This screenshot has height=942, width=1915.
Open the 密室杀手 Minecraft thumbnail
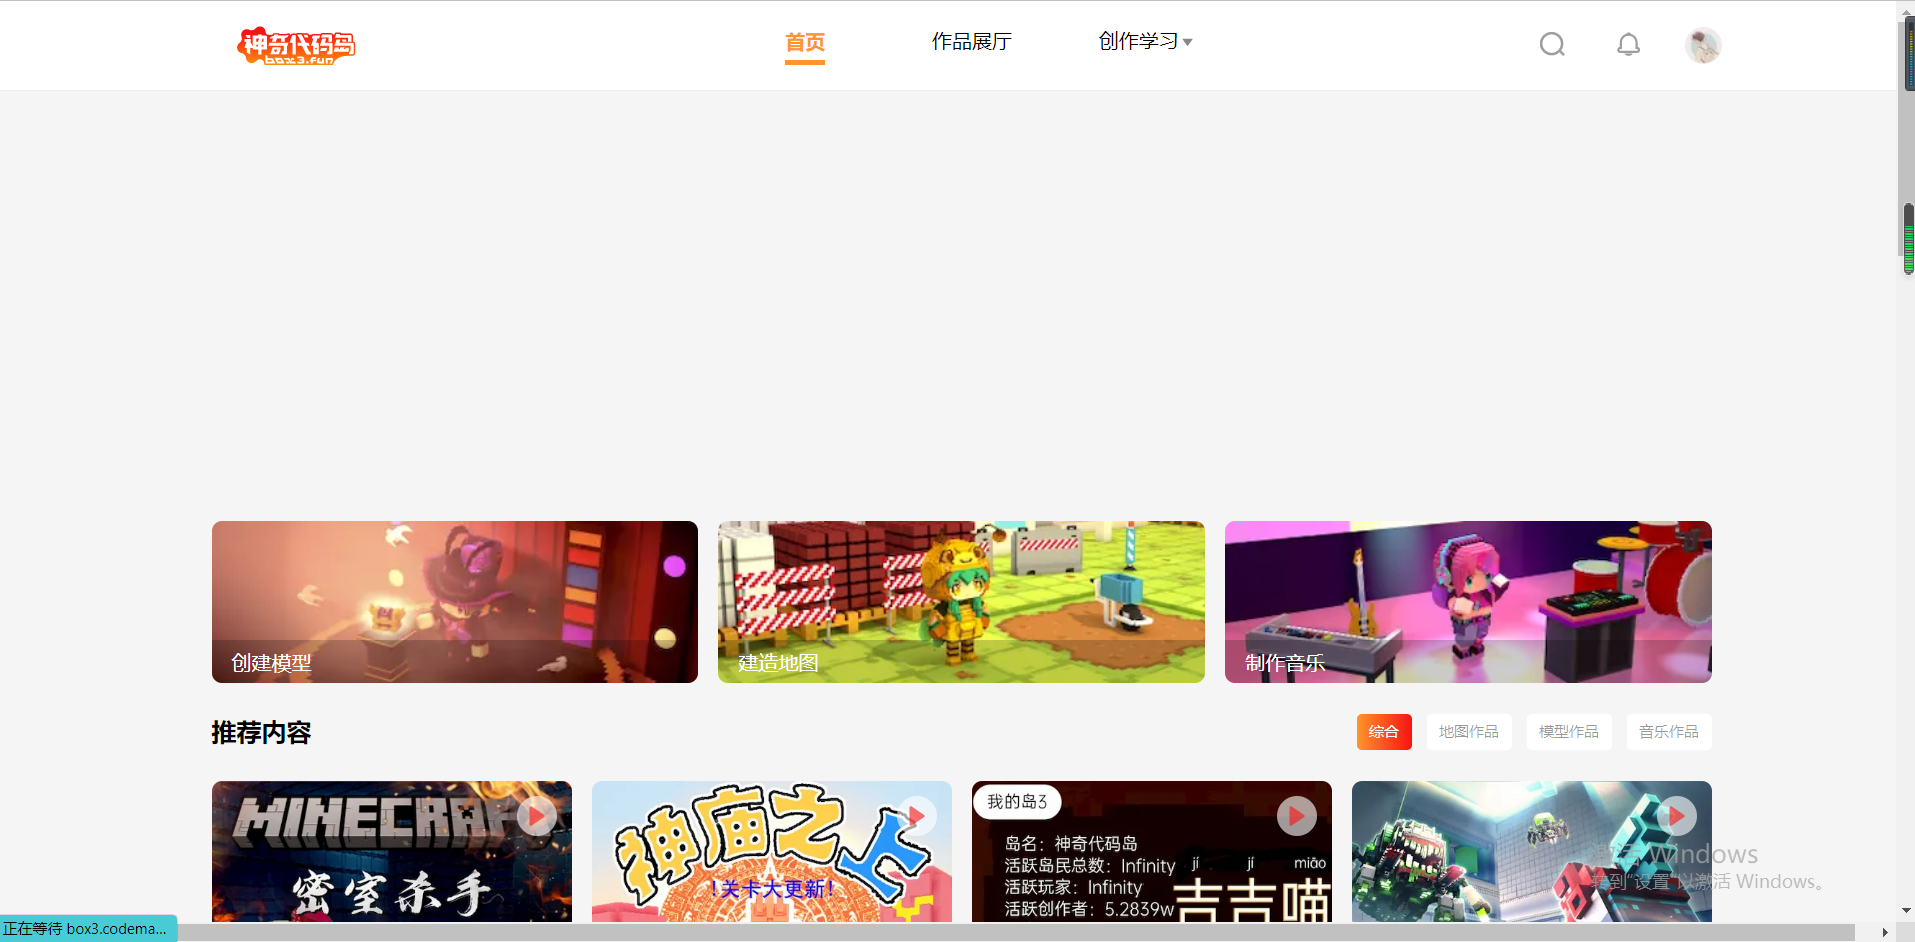pyautogui.click(x=392, y=851)
